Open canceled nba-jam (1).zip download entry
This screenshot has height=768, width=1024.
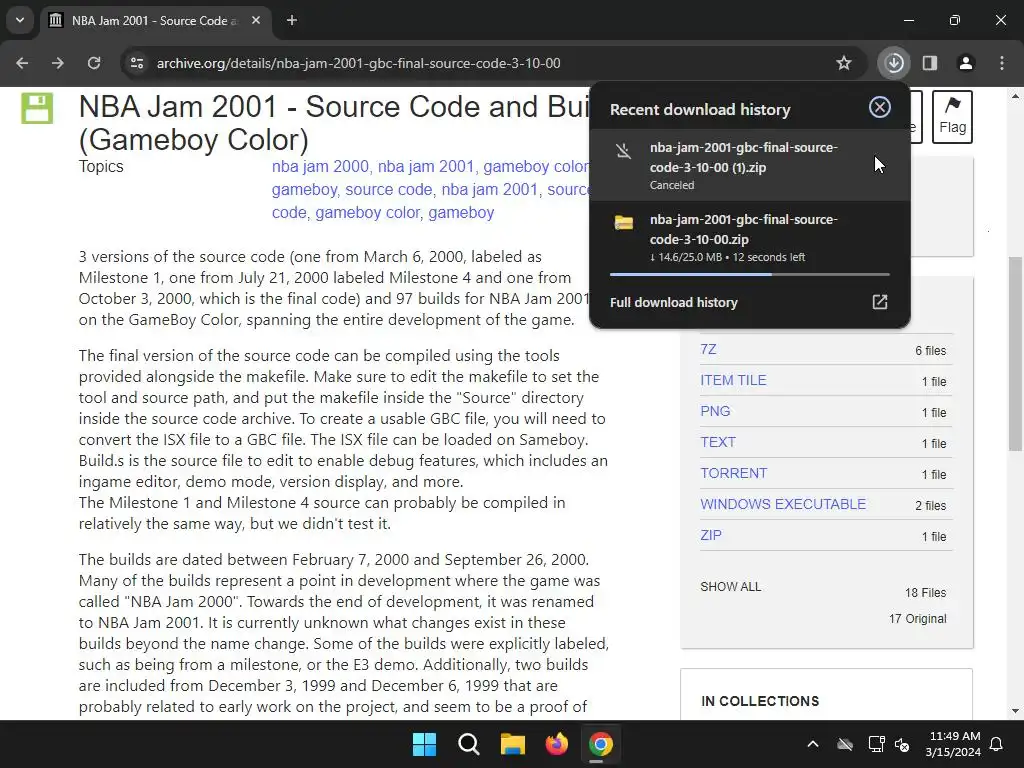pos(750,165)
